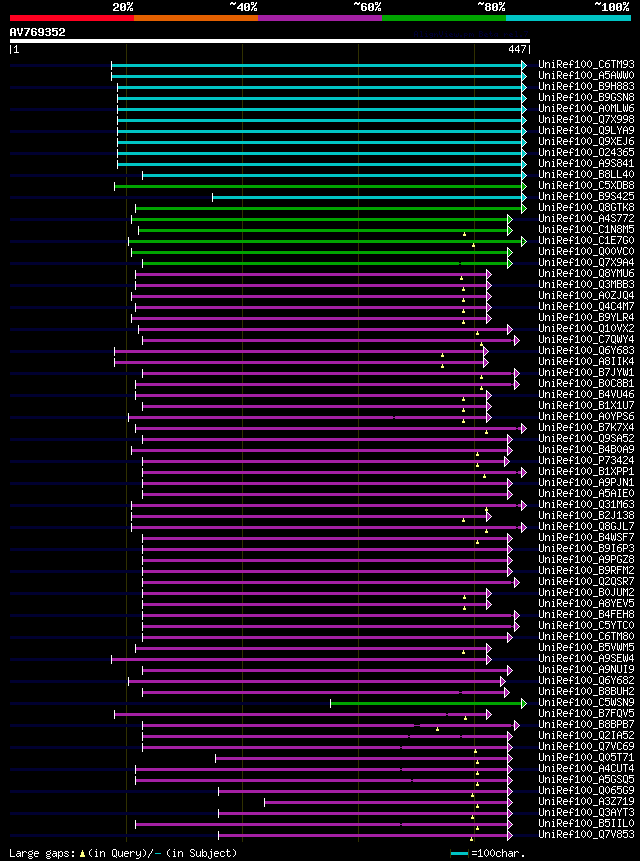Click the UniRef100_Q31M63 hit name

pyautogui.click(x=586, y=505)
